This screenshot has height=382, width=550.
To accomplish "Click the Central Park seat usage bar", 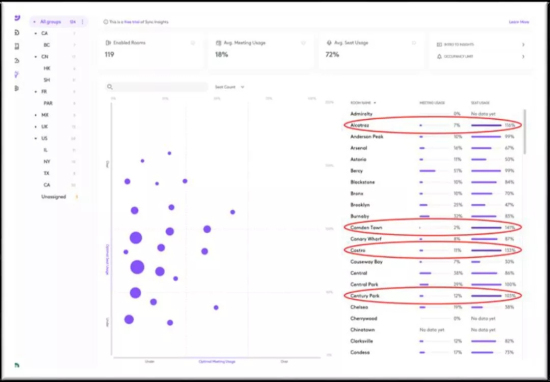I will tap(486, 284).
